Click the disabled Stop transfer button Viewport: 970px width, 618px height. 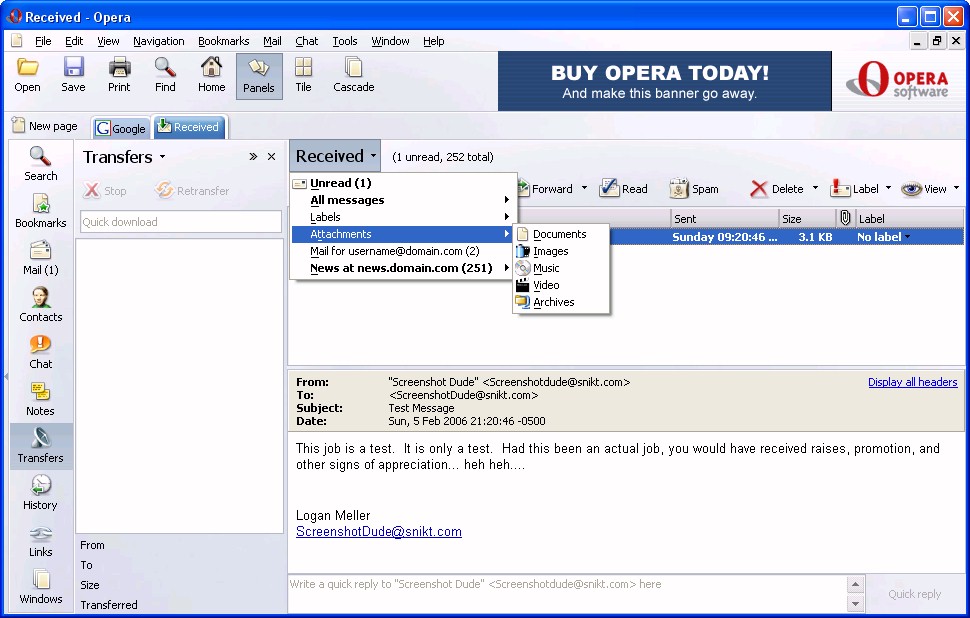[x=105, y=191]
